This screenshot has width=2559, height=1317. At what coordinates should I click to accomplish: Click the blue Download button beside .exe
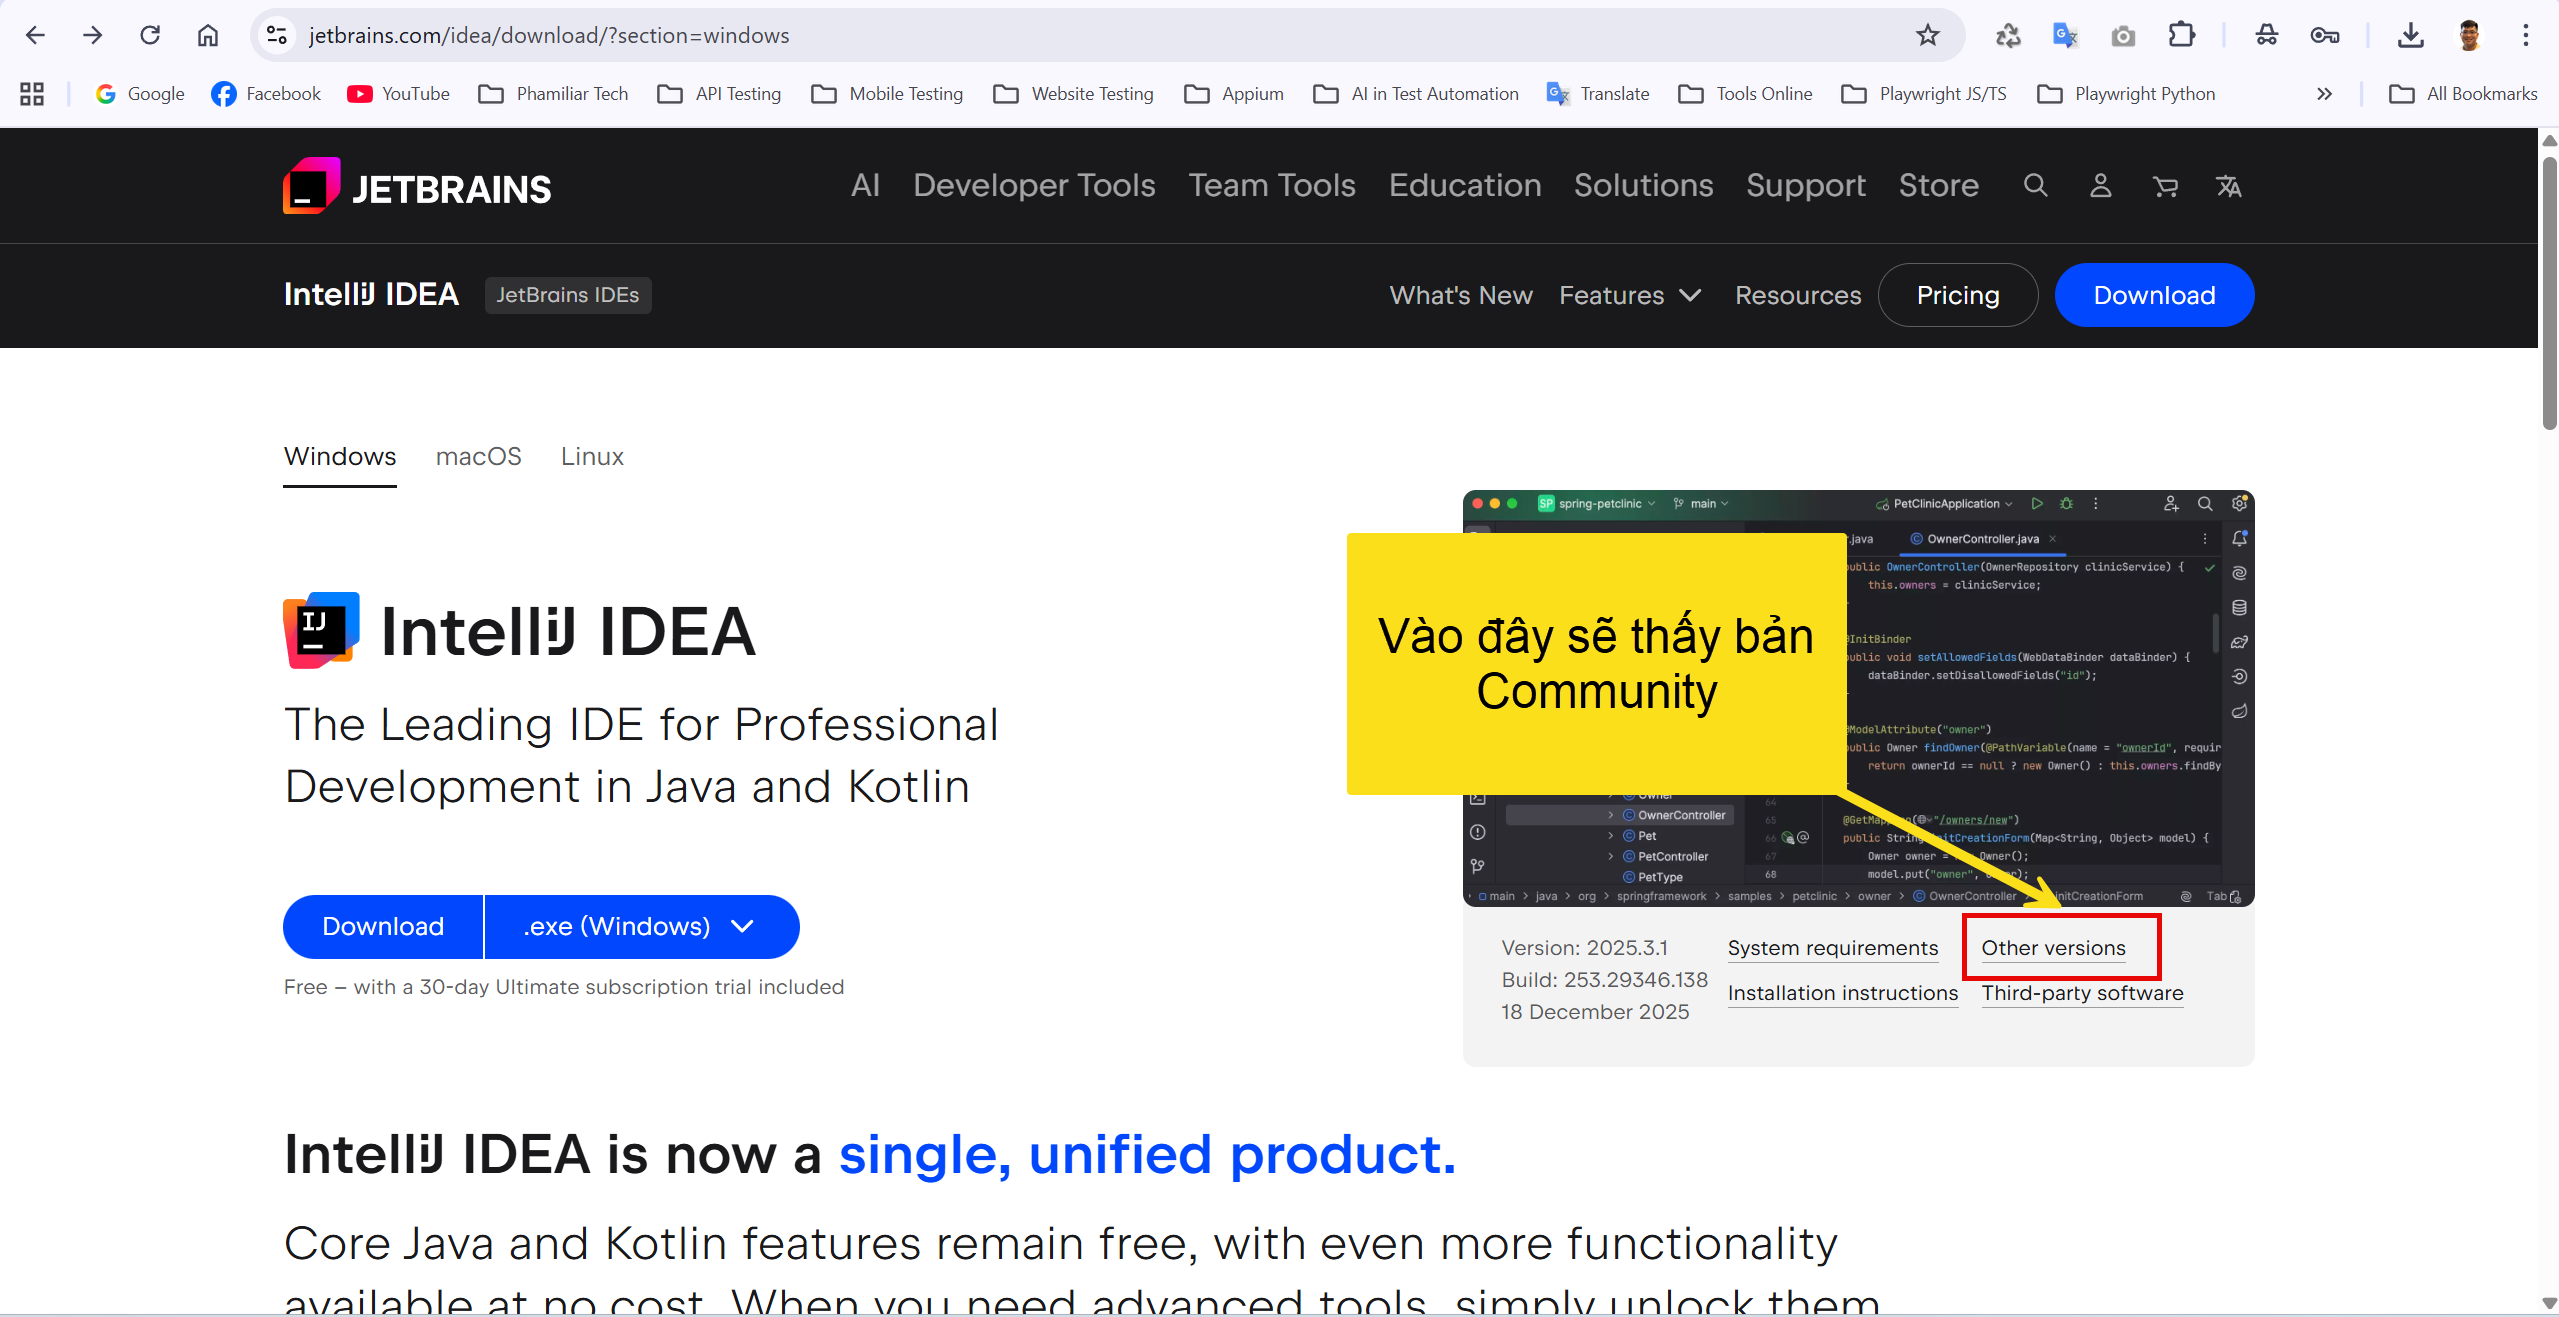(x=383, y=926)
